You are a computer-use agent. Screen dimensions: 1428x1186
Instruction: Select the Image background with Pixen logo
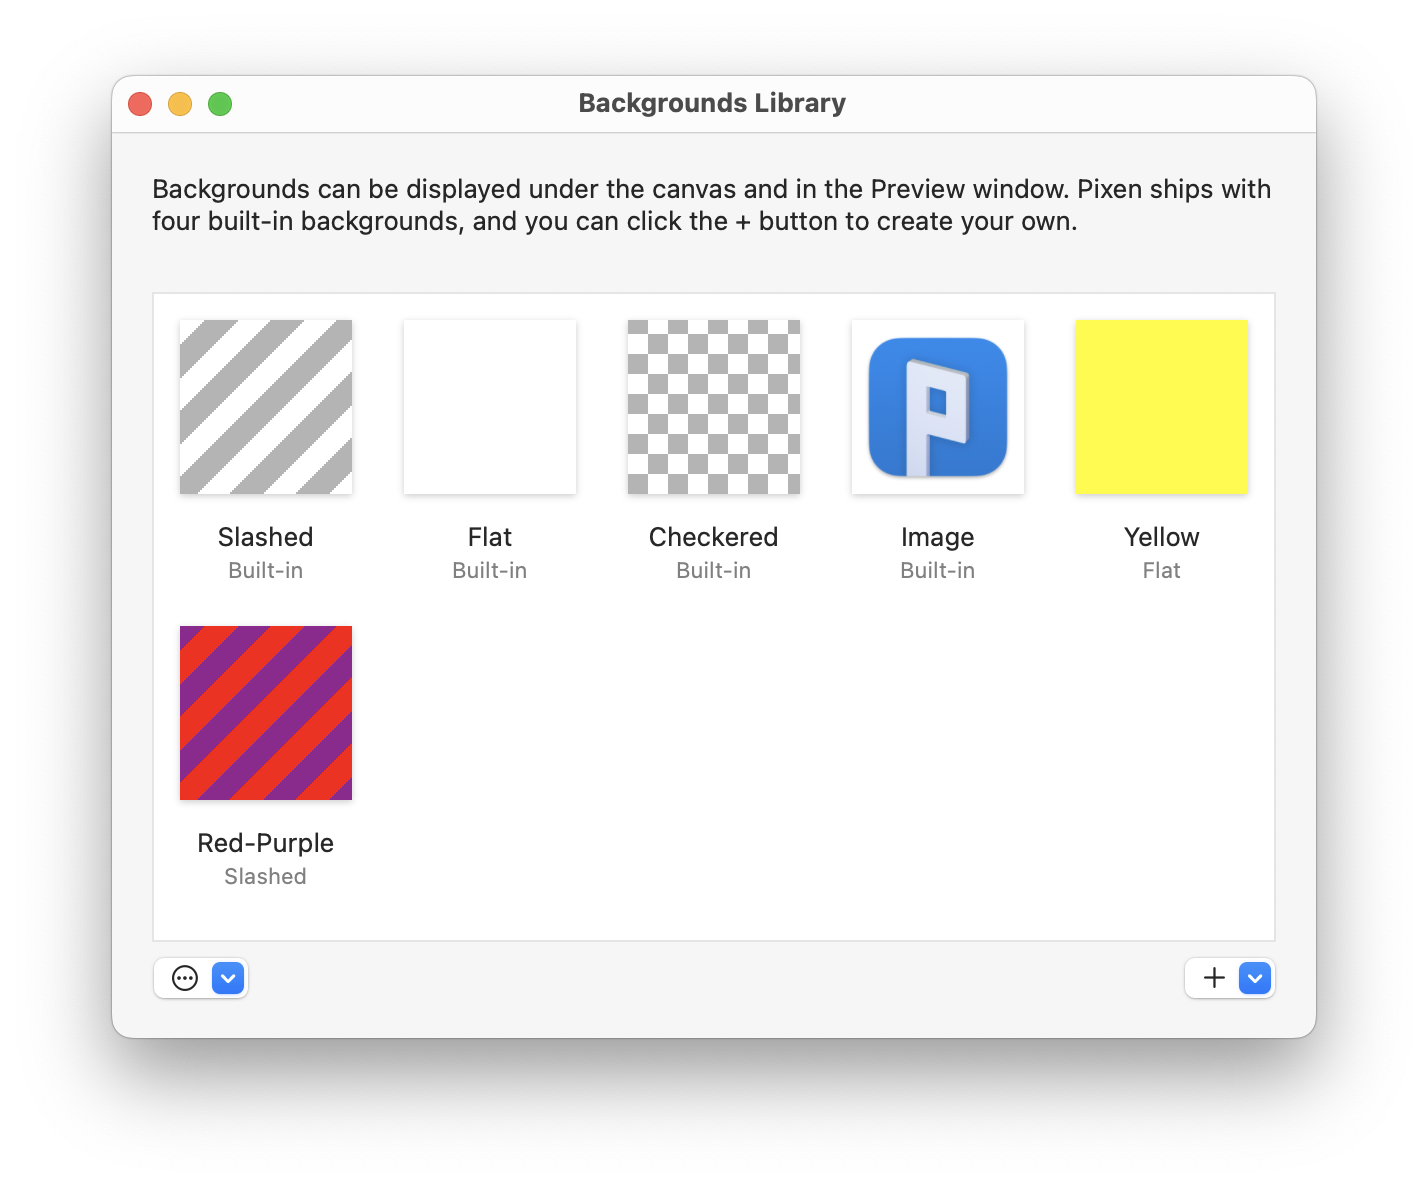(937, 406)
